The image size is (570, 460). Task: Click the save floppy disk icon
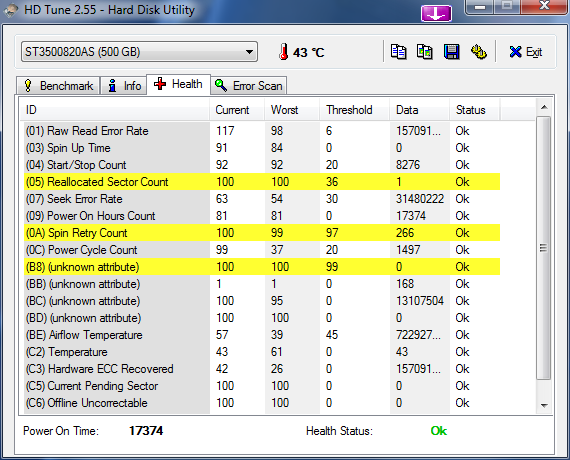451,52
